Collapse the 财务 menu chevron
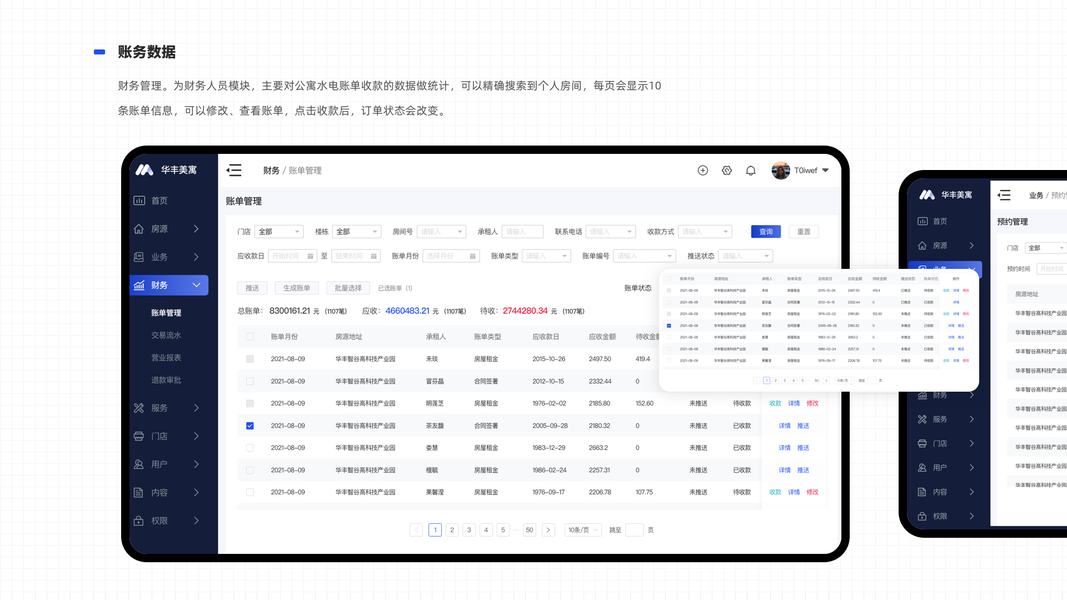The width and height of the screenshot is (1067, 600). coord(196,285)
